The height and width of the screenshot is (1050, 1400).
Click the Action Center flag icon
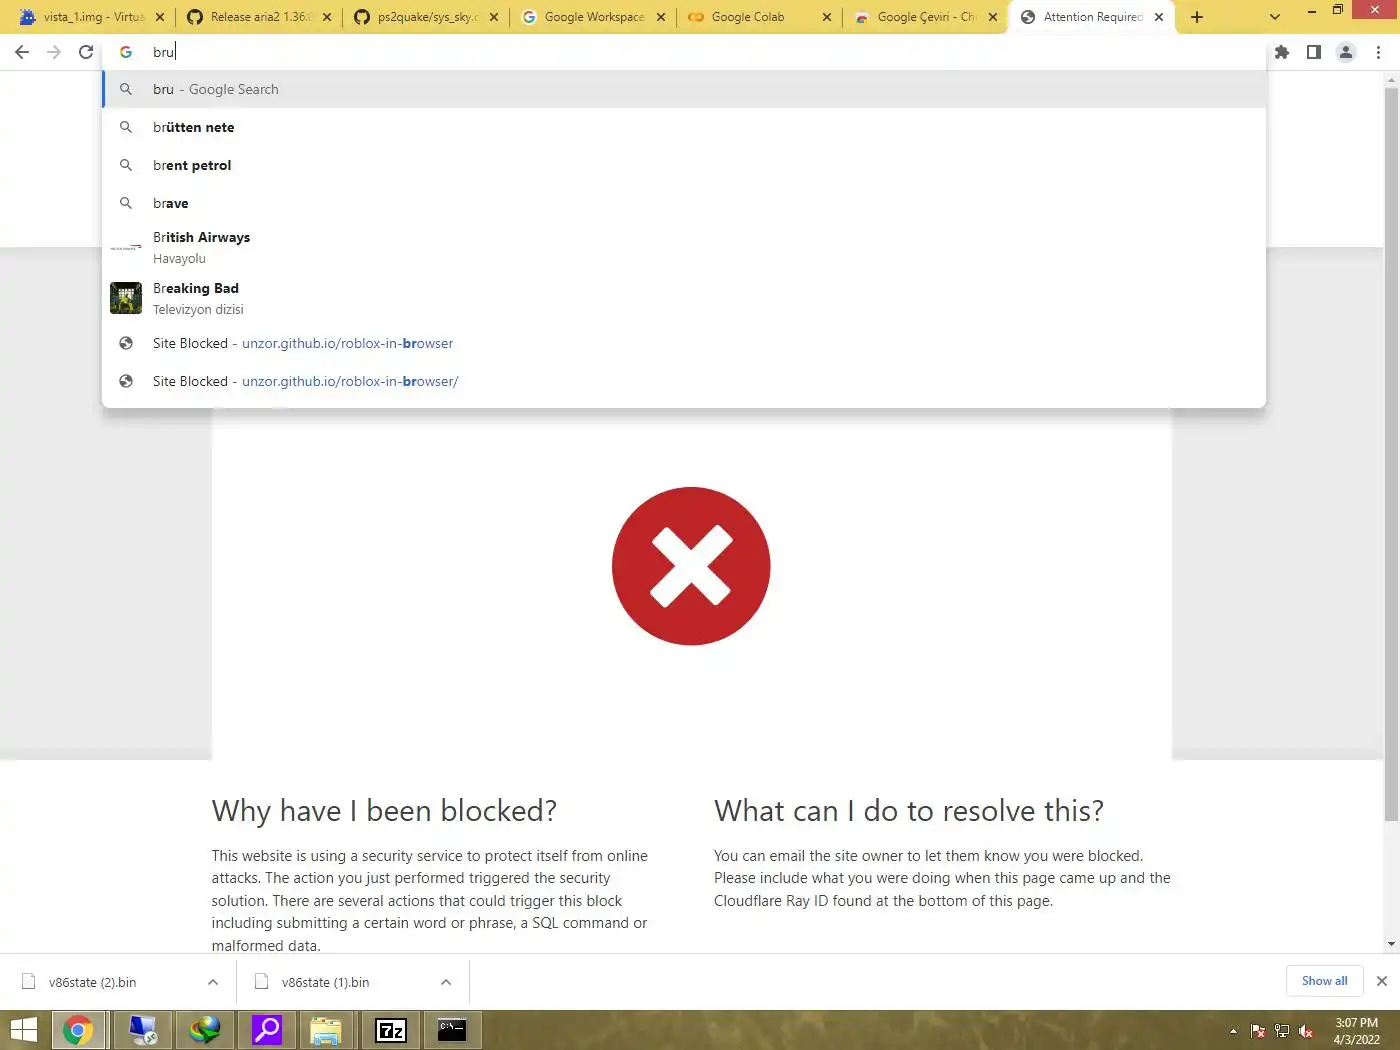coord(1258,1031)
